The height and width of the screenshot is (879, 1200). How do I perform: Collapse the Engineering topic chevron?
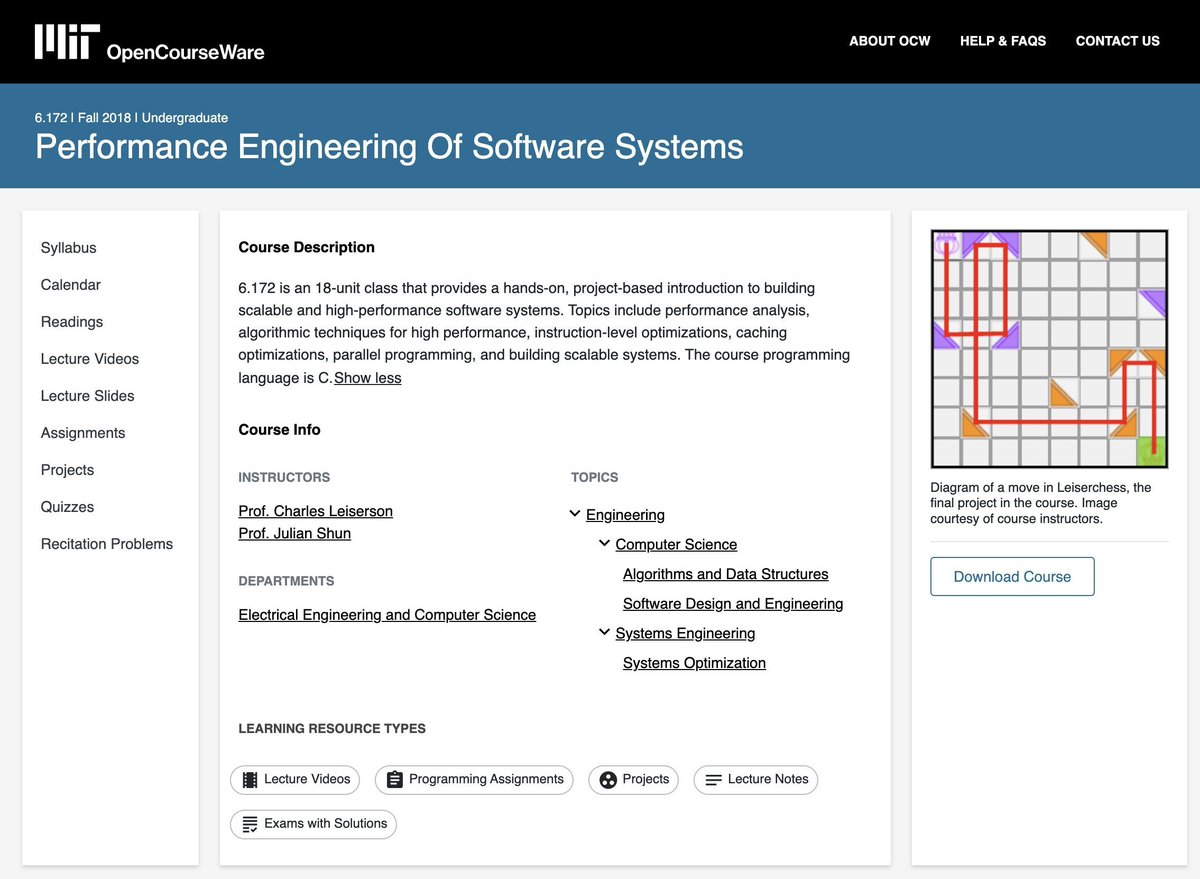[575, 514]
